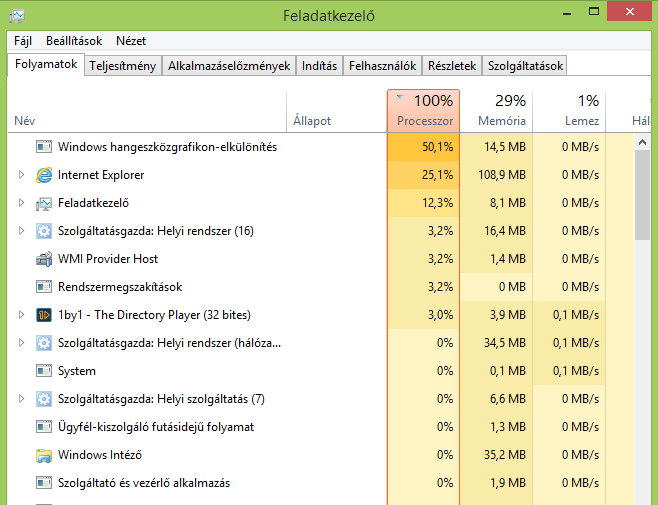Click the 3,0% processor value
The height and width of the screenshot is (505, 658).
441,315
